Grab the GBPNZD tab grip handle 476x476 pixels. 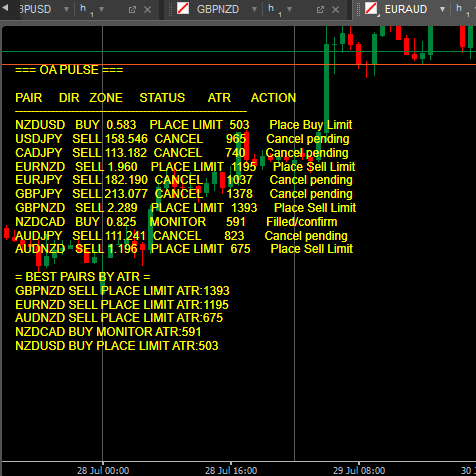[x=171, y=10]
